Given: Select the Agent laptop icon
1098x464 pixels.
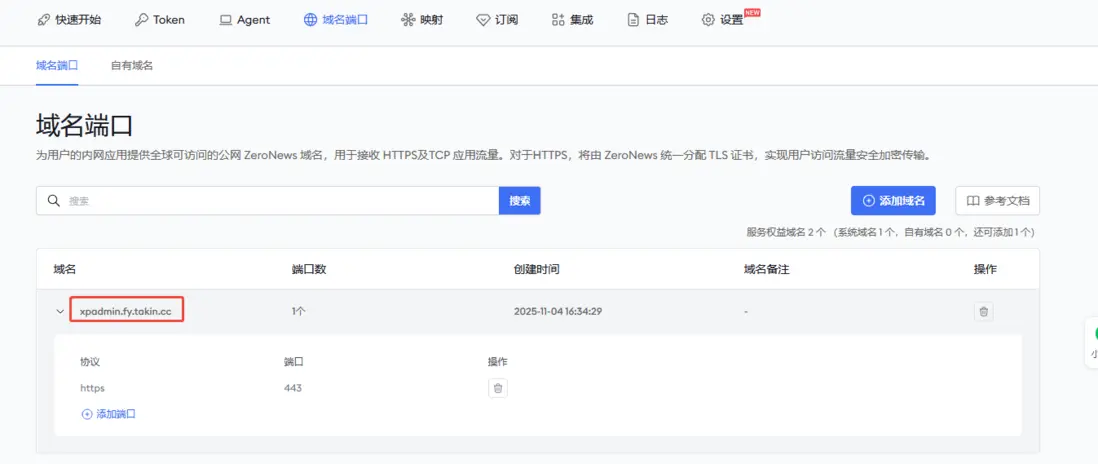Looking at the screenshot, I should click(225, 20).
